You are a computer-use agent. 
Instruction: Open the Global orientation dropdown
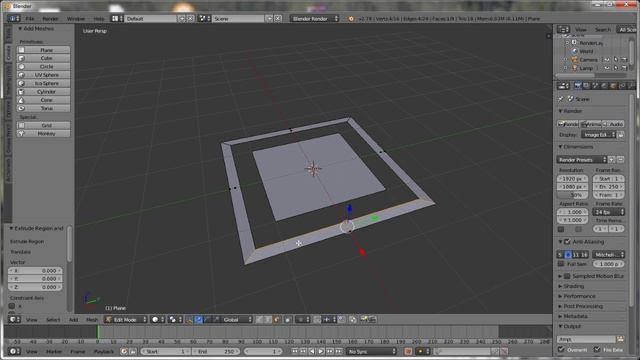click(x=237, y=320)
